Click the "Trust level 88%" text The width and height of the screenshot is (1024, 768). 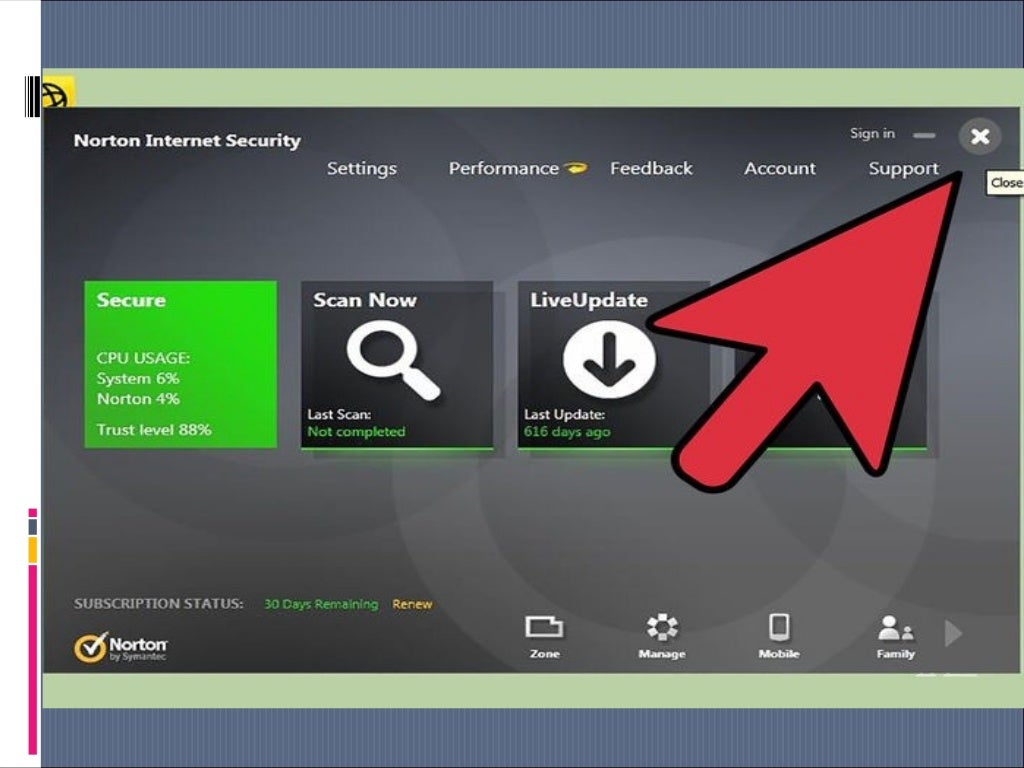click(154, 430)
